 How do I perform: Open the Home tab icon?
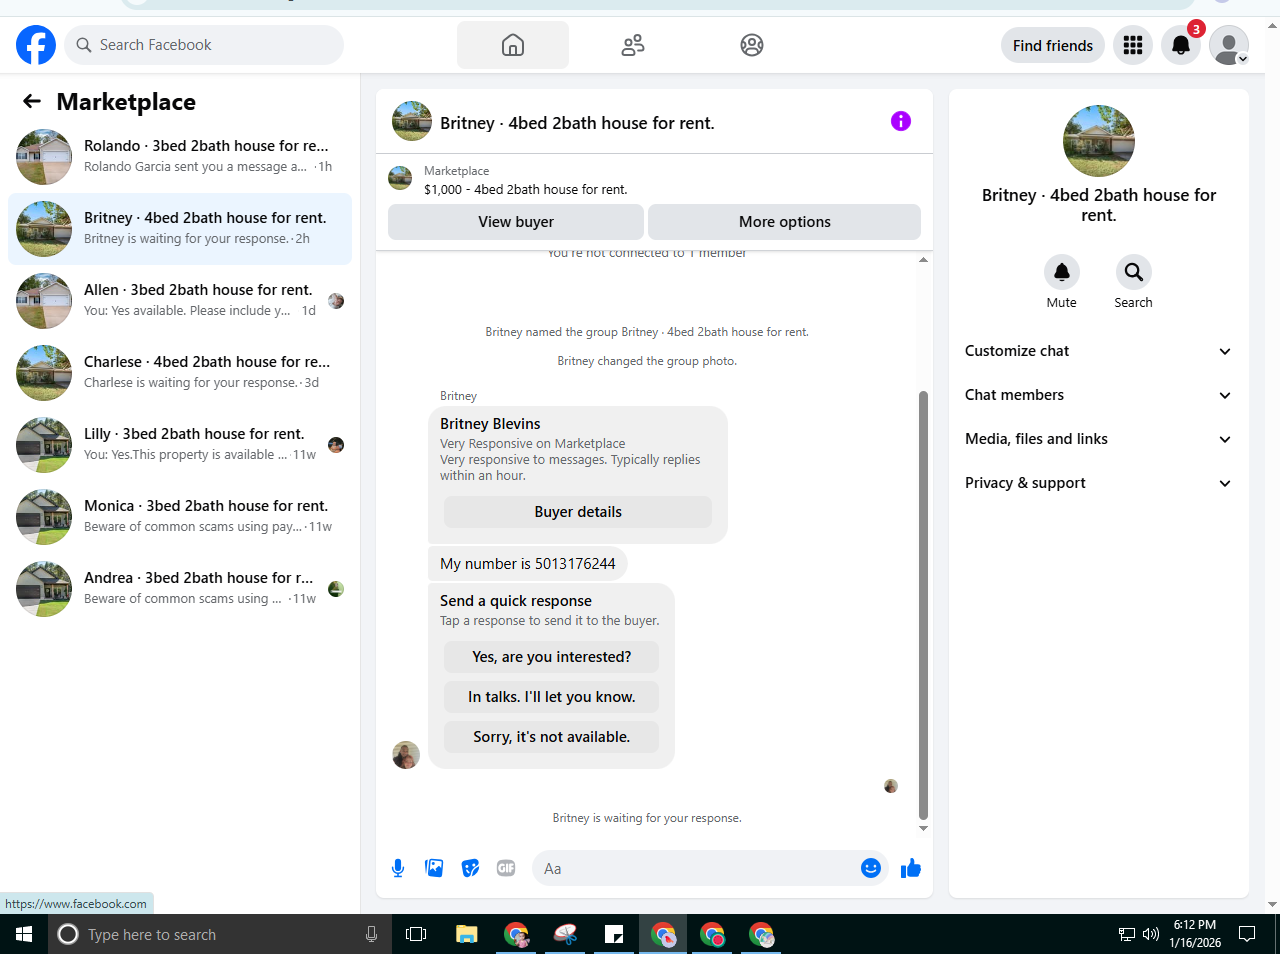[513, 45]
